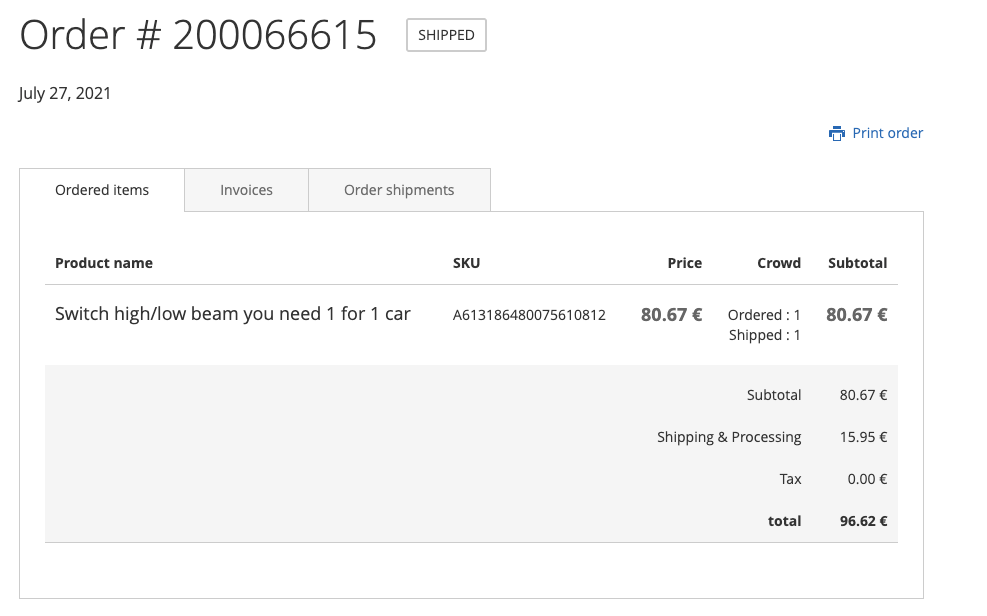This screenshot has height=616, width=987.
Task: Click the July 27, 2021 order date
Action: pos(65,94)
